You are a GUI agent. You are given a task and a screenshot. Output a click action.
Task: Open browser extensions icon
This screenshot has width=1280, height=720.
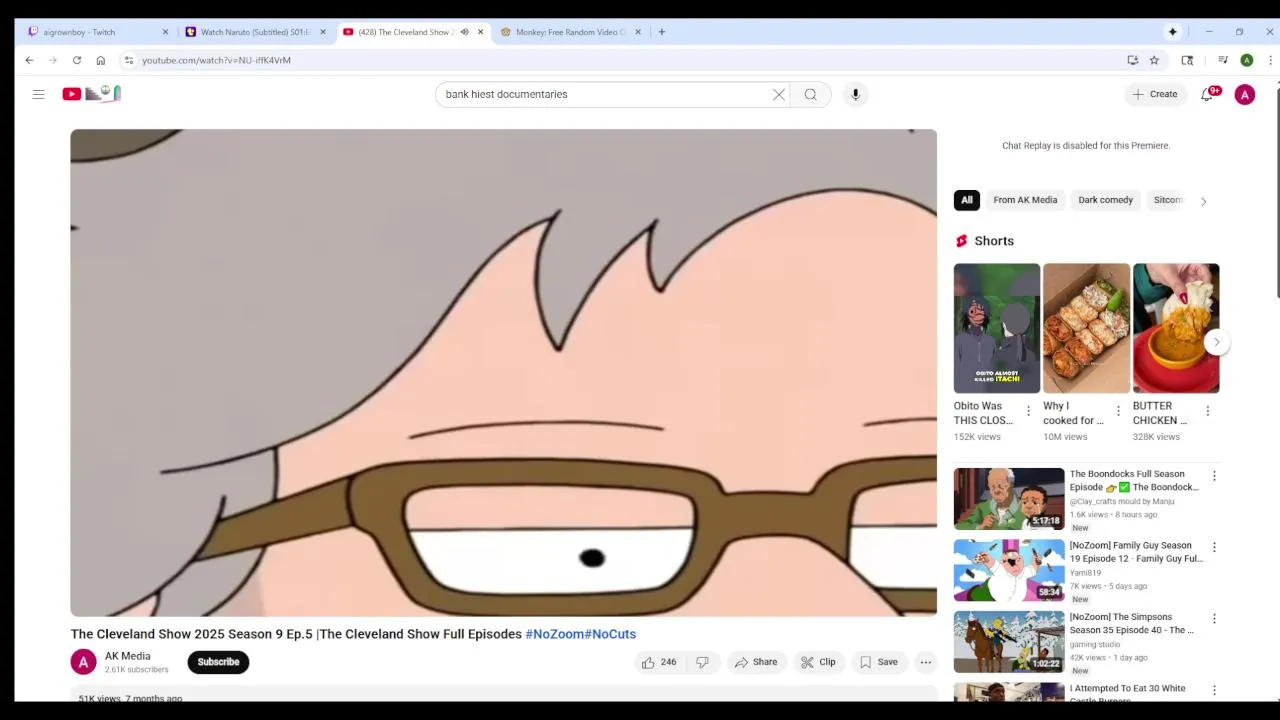point(1187,60)
